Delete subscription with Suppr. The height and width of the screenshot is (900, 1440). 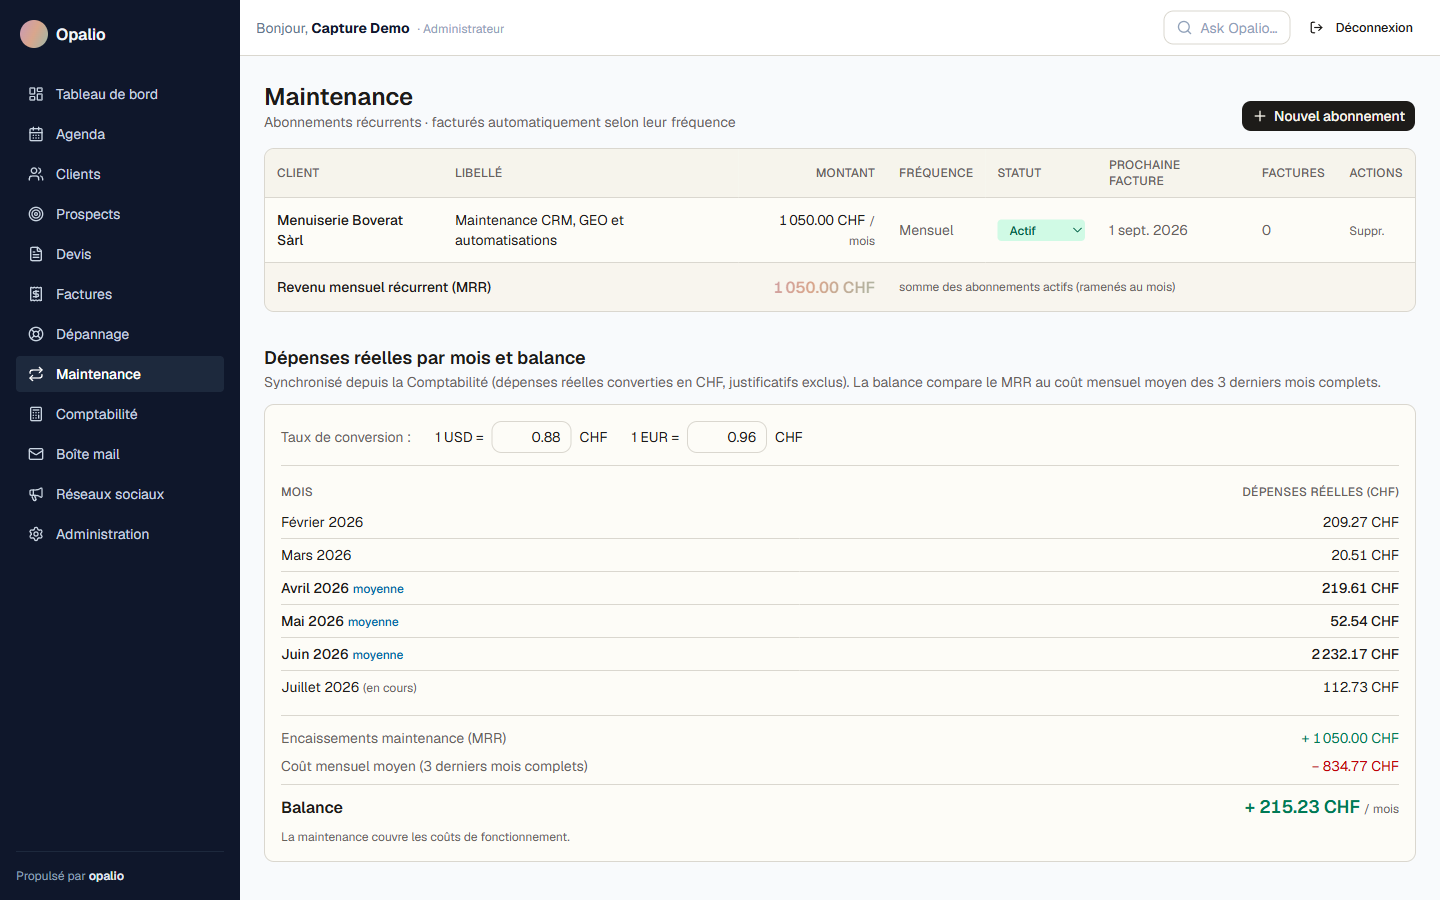1366,231
